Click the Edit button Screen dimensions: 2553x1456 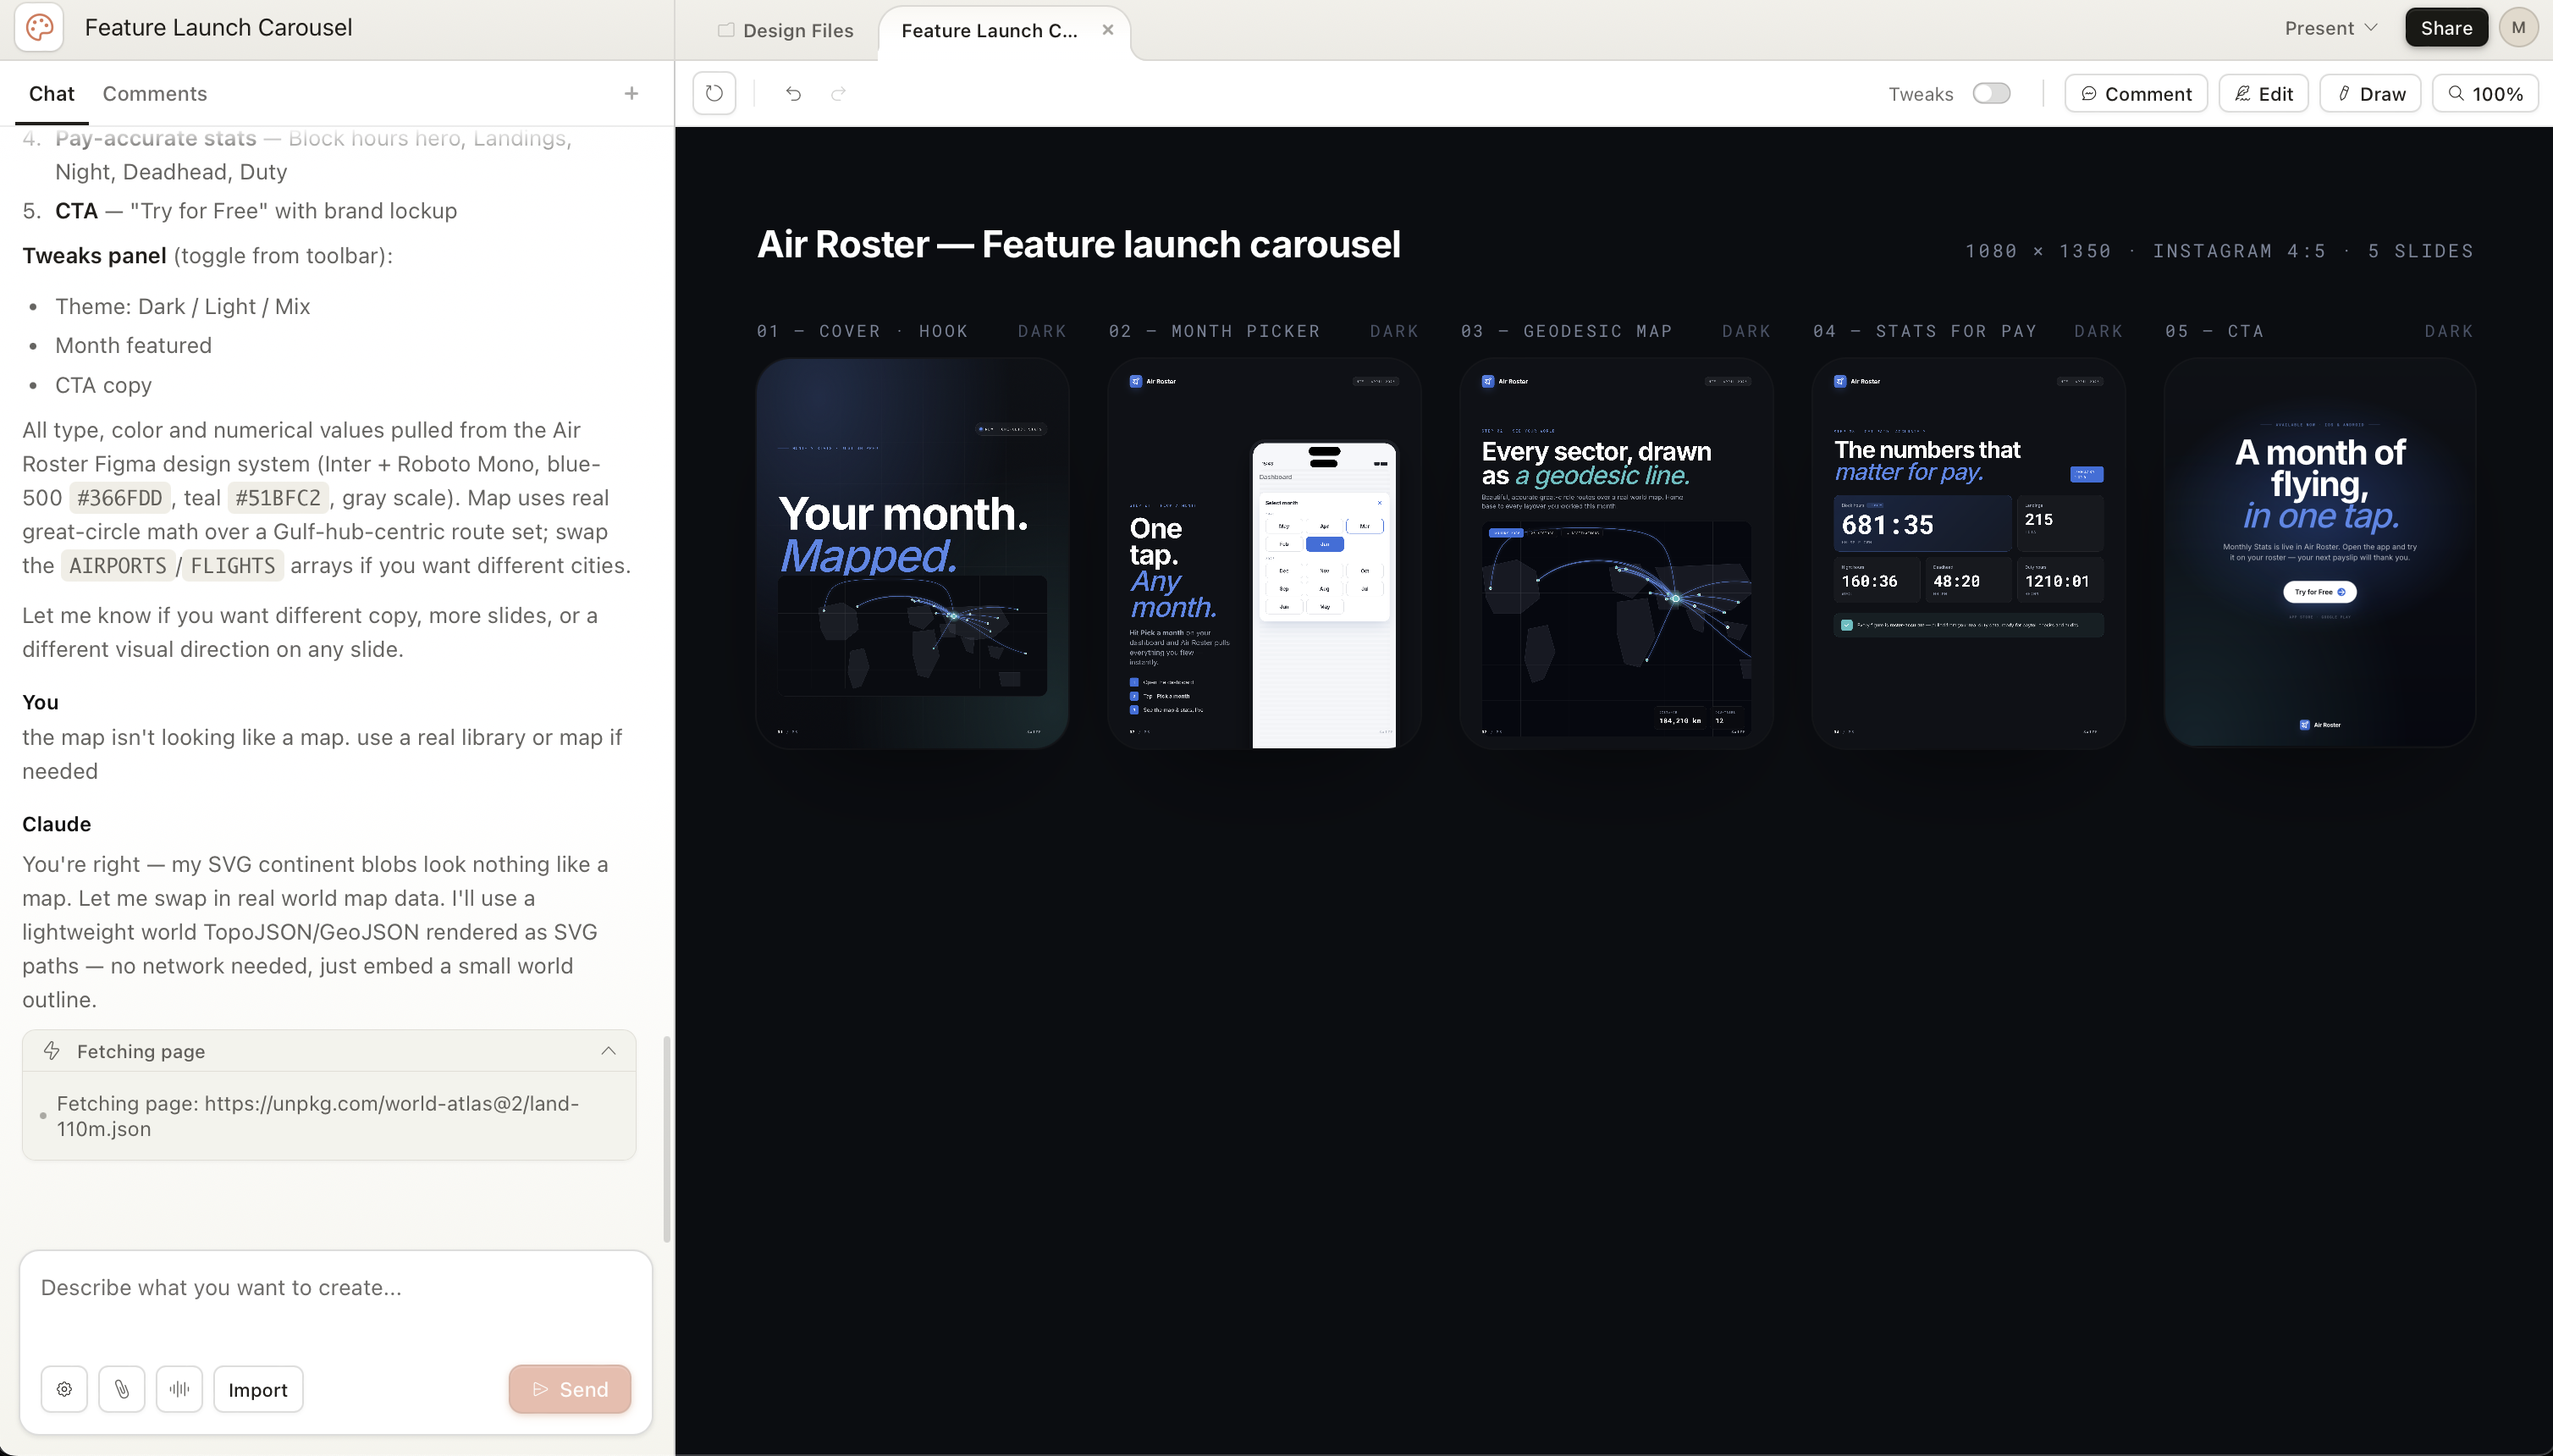click(x=2263, y=93)
